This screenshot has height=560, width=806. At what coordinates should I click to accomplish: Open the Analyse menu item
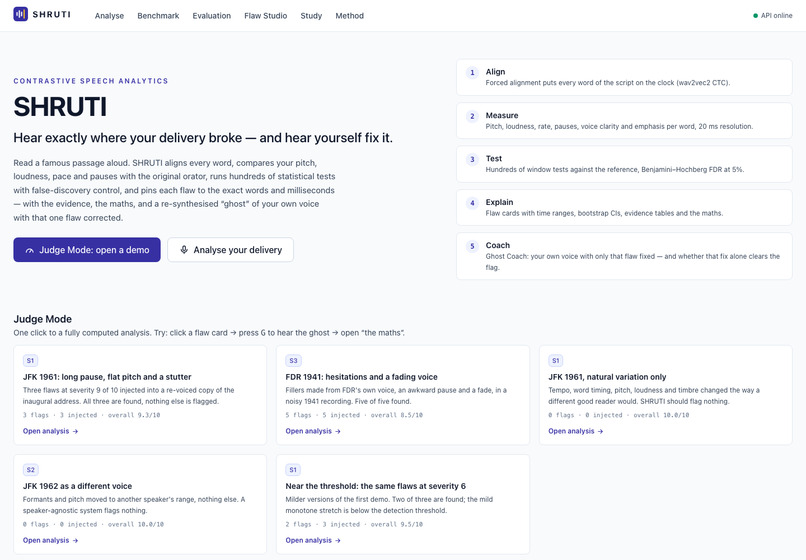[x=109, y=16]
